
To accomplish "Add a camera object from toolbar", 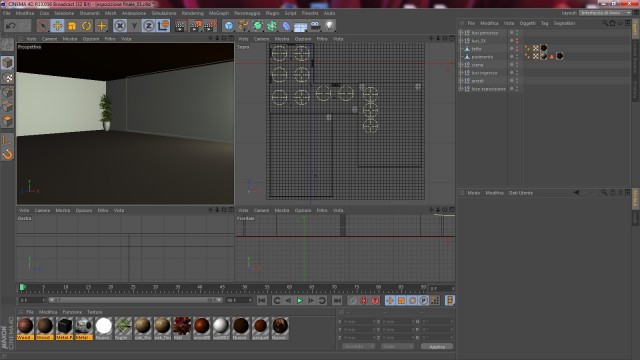I will pyautogui.click(x=315, y=26).
